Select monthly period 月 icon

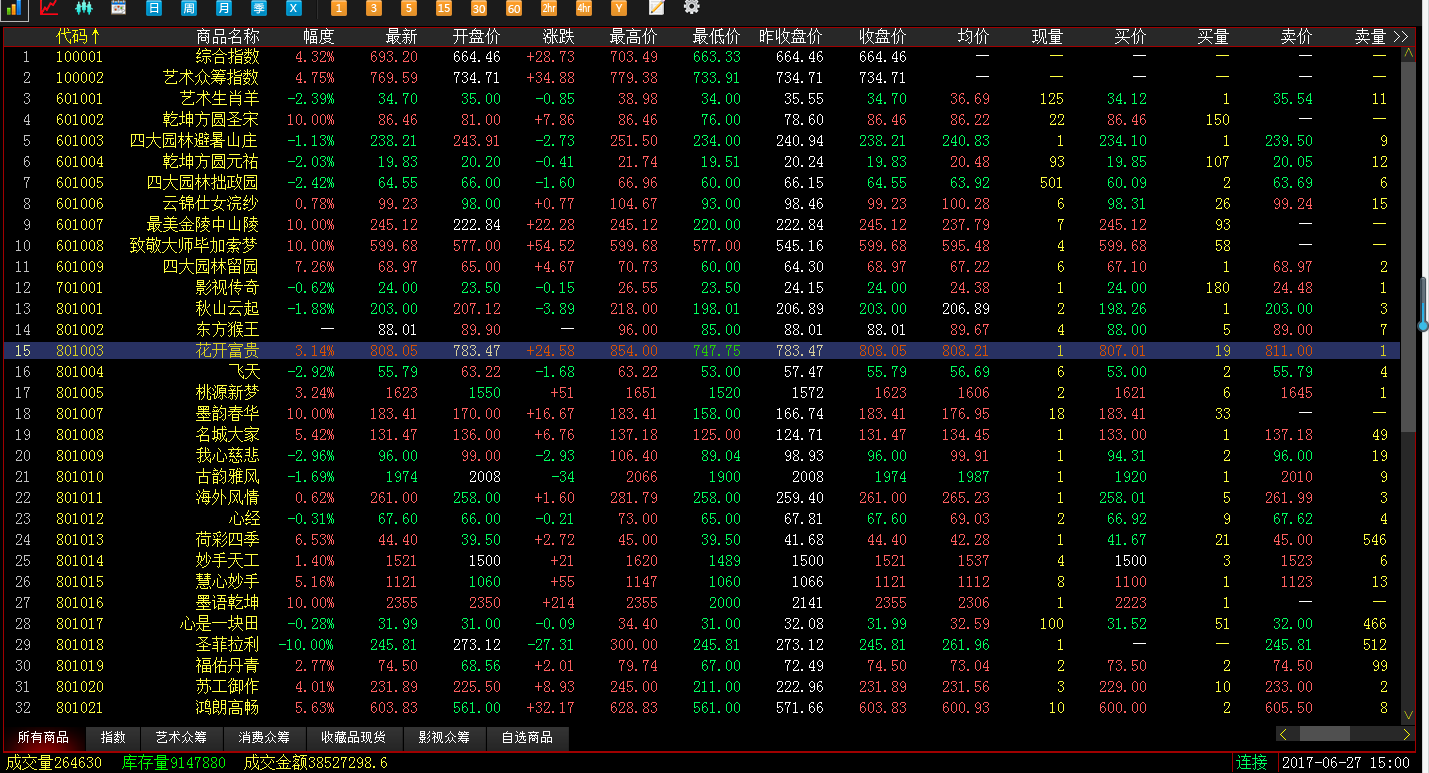(223, 8)
